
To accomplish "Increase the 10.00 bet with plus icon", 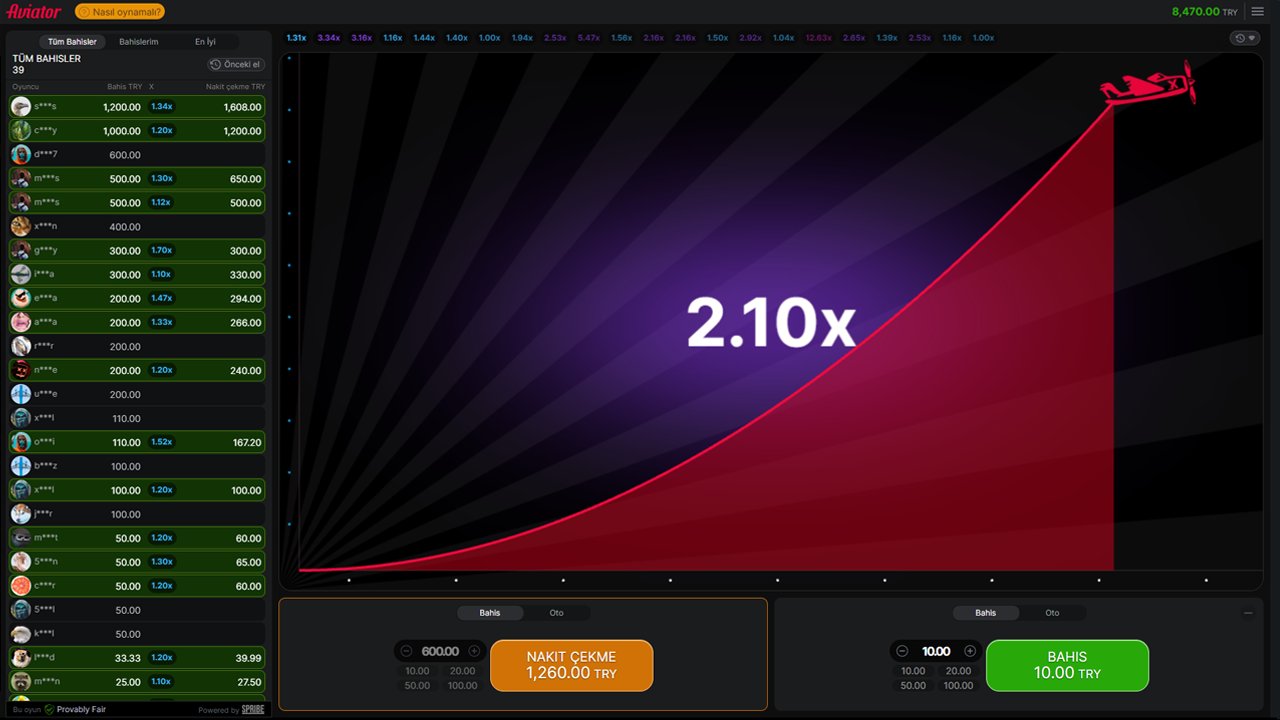I will pos(970,651).
